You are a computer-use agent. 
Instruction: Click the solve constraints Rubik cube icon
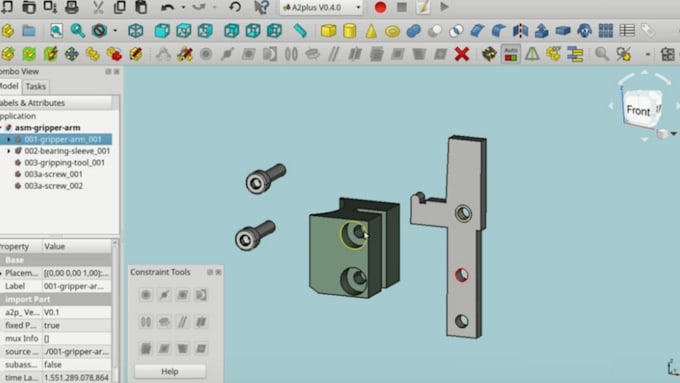pyautogui.click(x=489, y=54)
